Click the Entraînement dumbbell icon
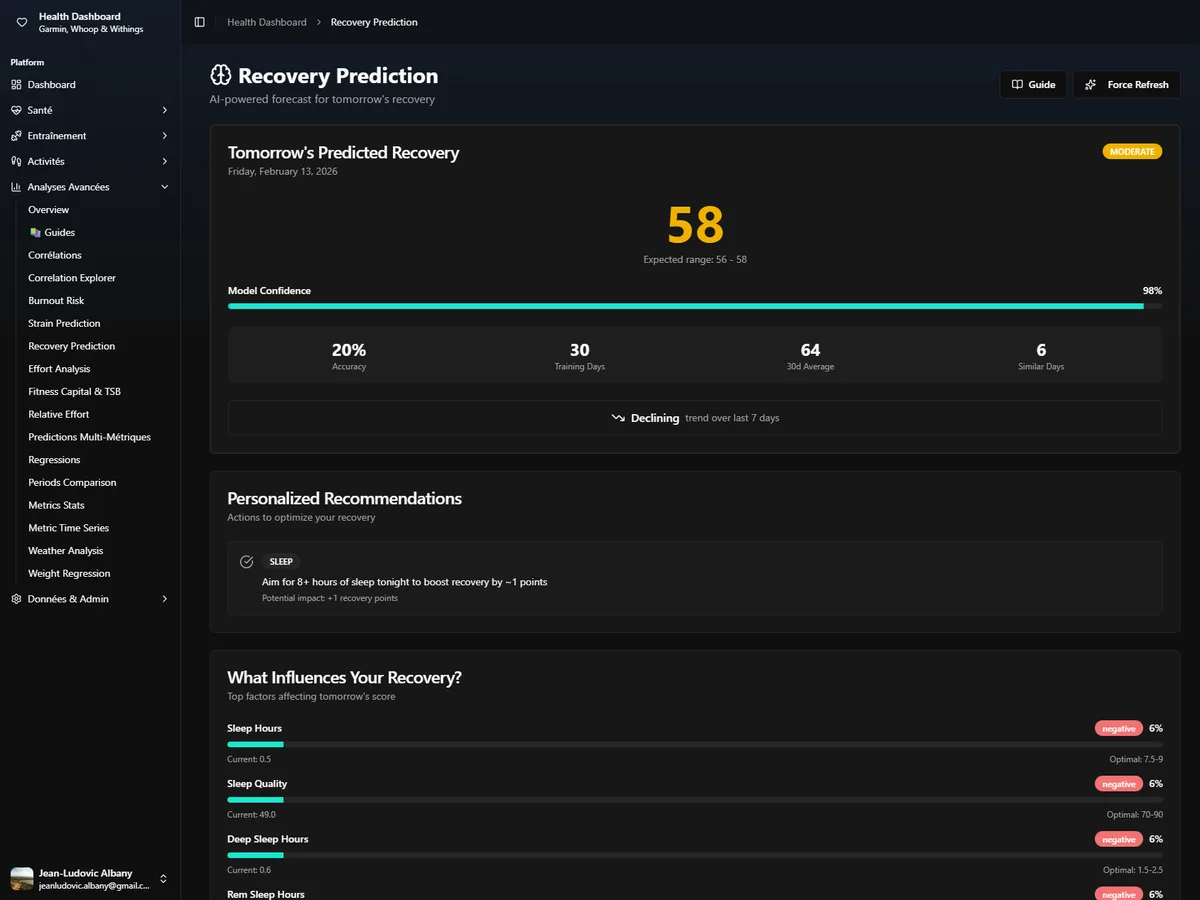Viewport: 1200px width, 900px height. click(14, 135)
